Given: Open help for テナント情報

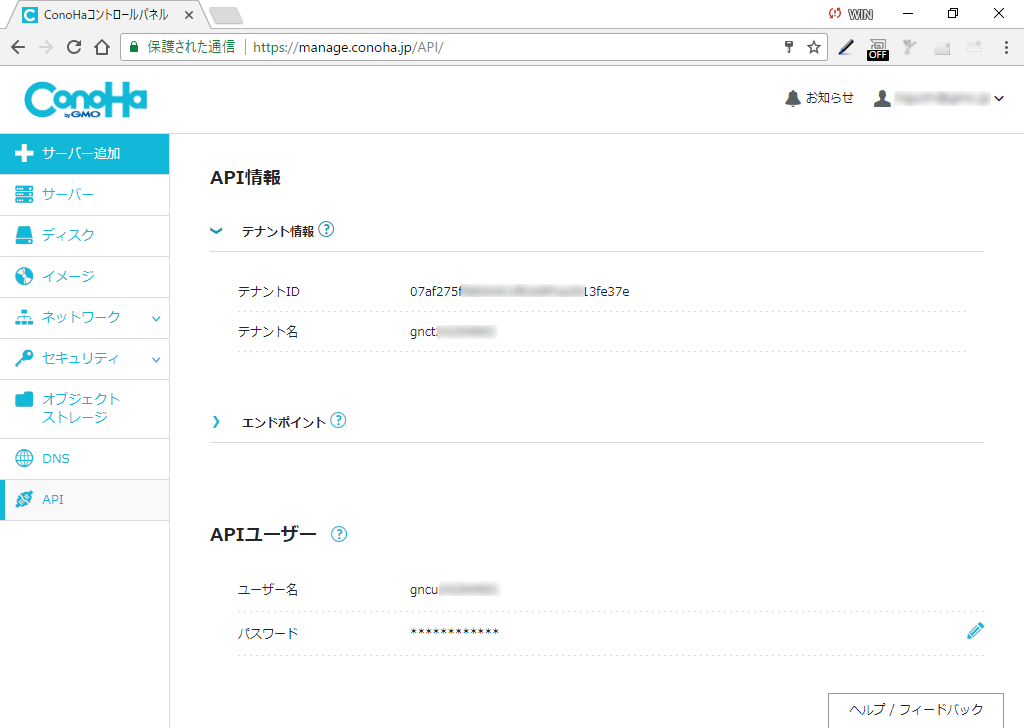Looking at the screenshot, I should (327, 229).
